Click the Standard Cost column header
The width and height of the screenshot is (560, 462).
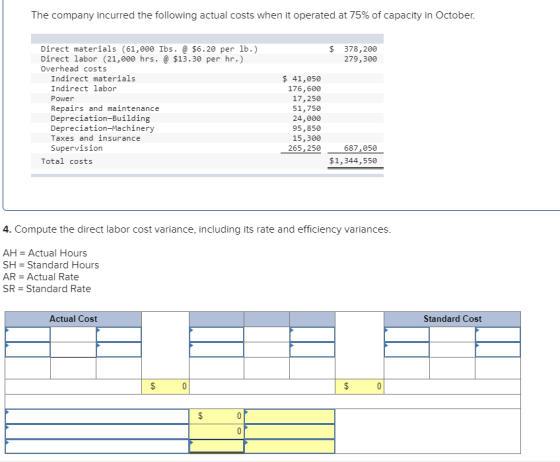(x=452, y=319)
